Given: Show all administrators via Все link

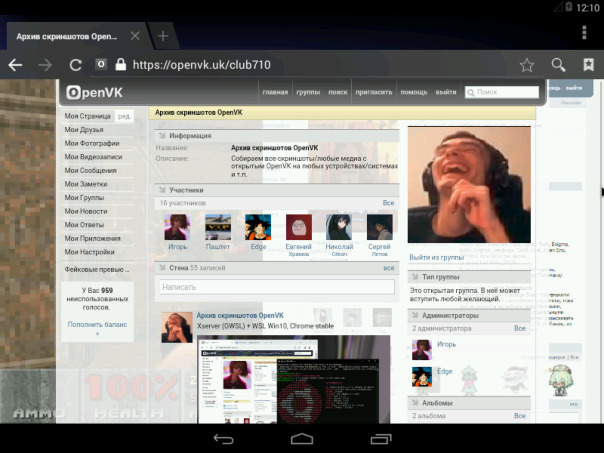Looking at the screenshot, I should click(520, 329).
